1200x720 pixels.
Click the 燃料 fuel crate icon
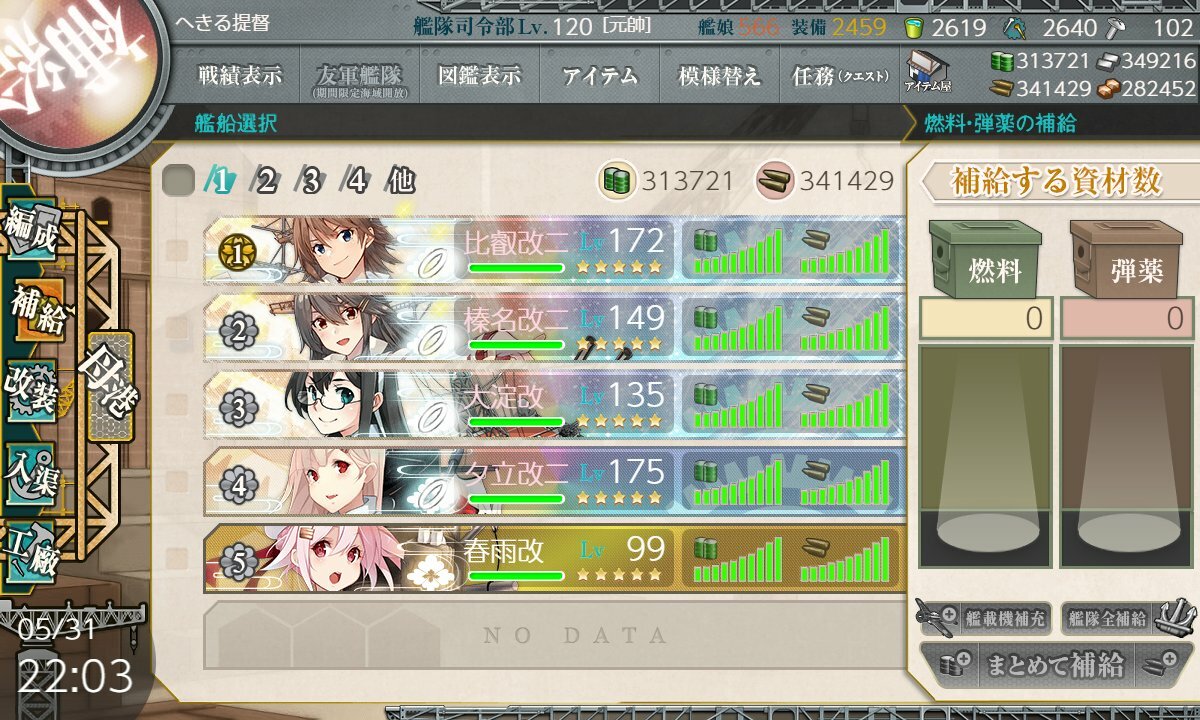[985, 259]
